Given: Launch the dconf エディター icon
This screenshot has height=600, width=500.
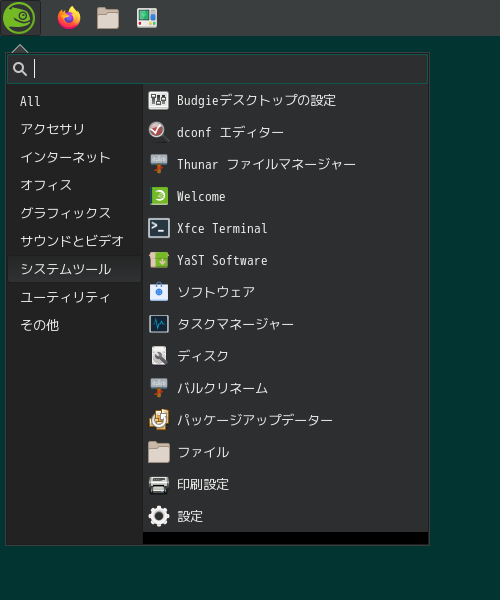Looking at the screenshot, I should tap(159, 132).
